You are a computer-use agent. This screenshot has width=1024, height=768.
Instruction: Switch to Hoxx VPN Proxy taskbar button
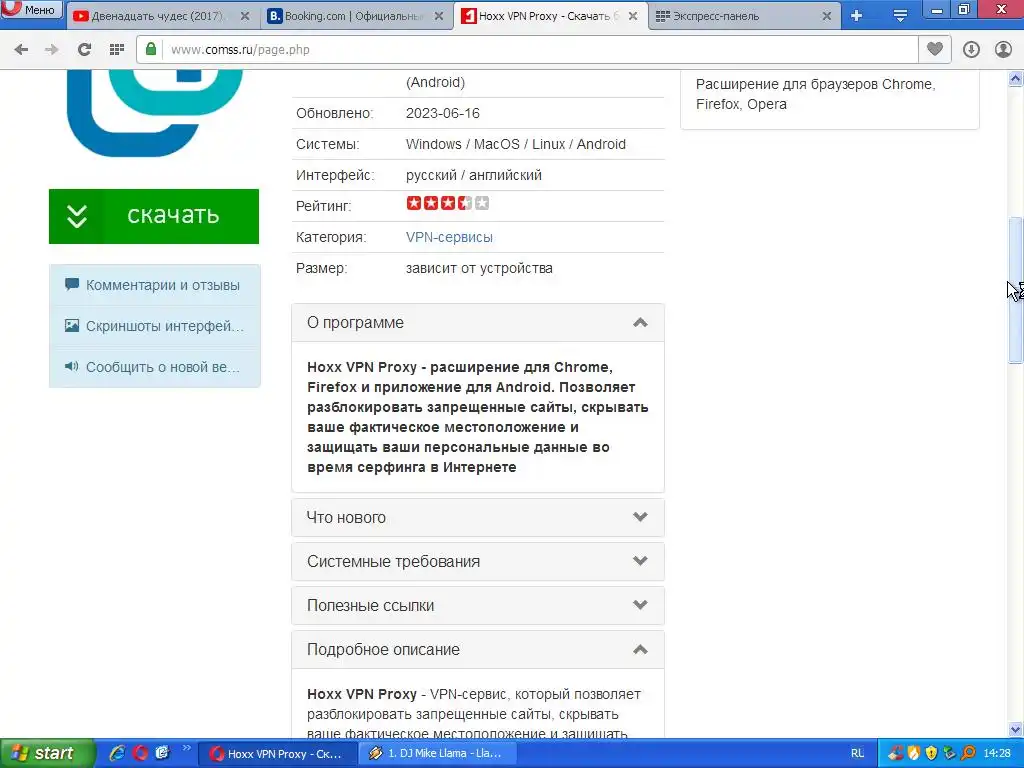pyautogui.click(x=278, y=754)
